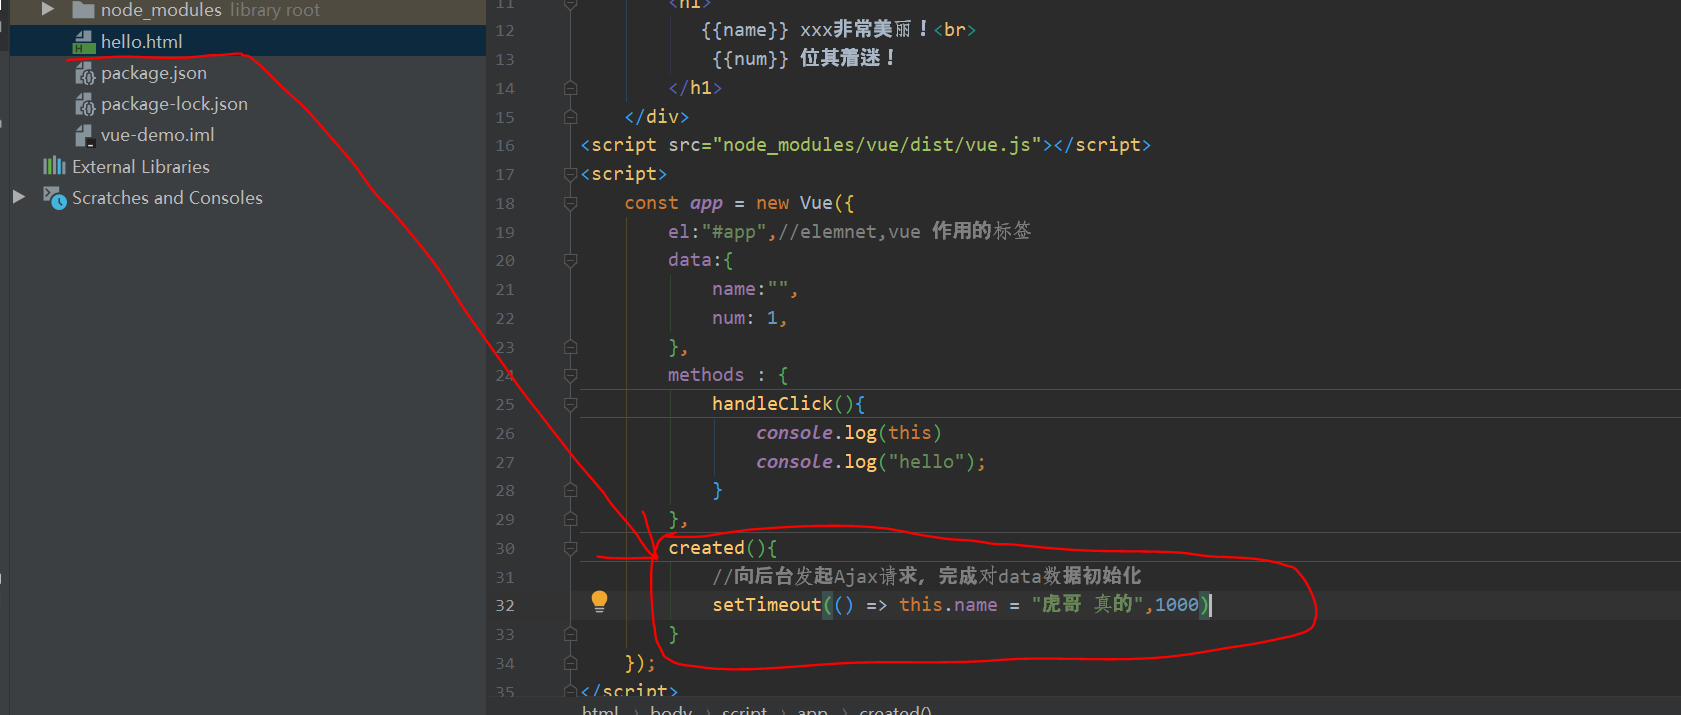Viewport: 1681px width, 715px height.
Task: Click 'app' in the breadcrumb bar
Action: (x=812, y=710)
